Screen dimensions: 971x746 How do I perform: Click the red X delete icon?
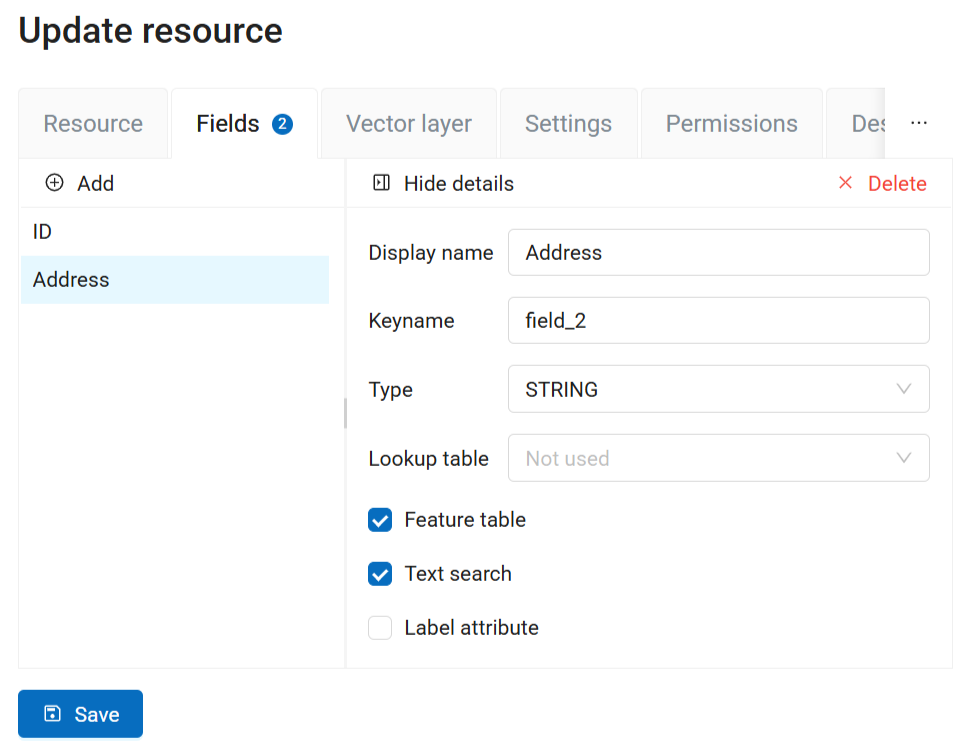845,183
